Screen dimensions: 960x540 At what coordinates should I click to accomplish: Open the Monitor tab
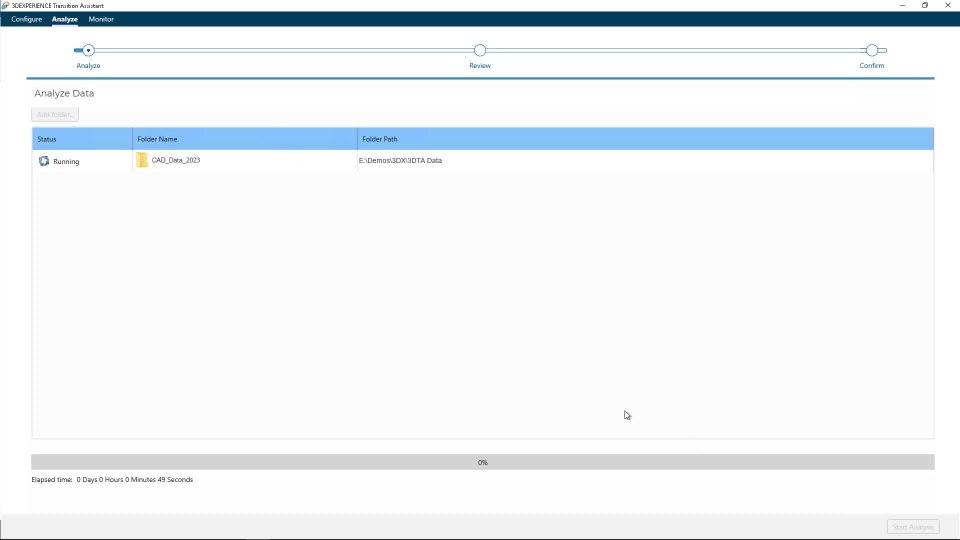[101, 19]
